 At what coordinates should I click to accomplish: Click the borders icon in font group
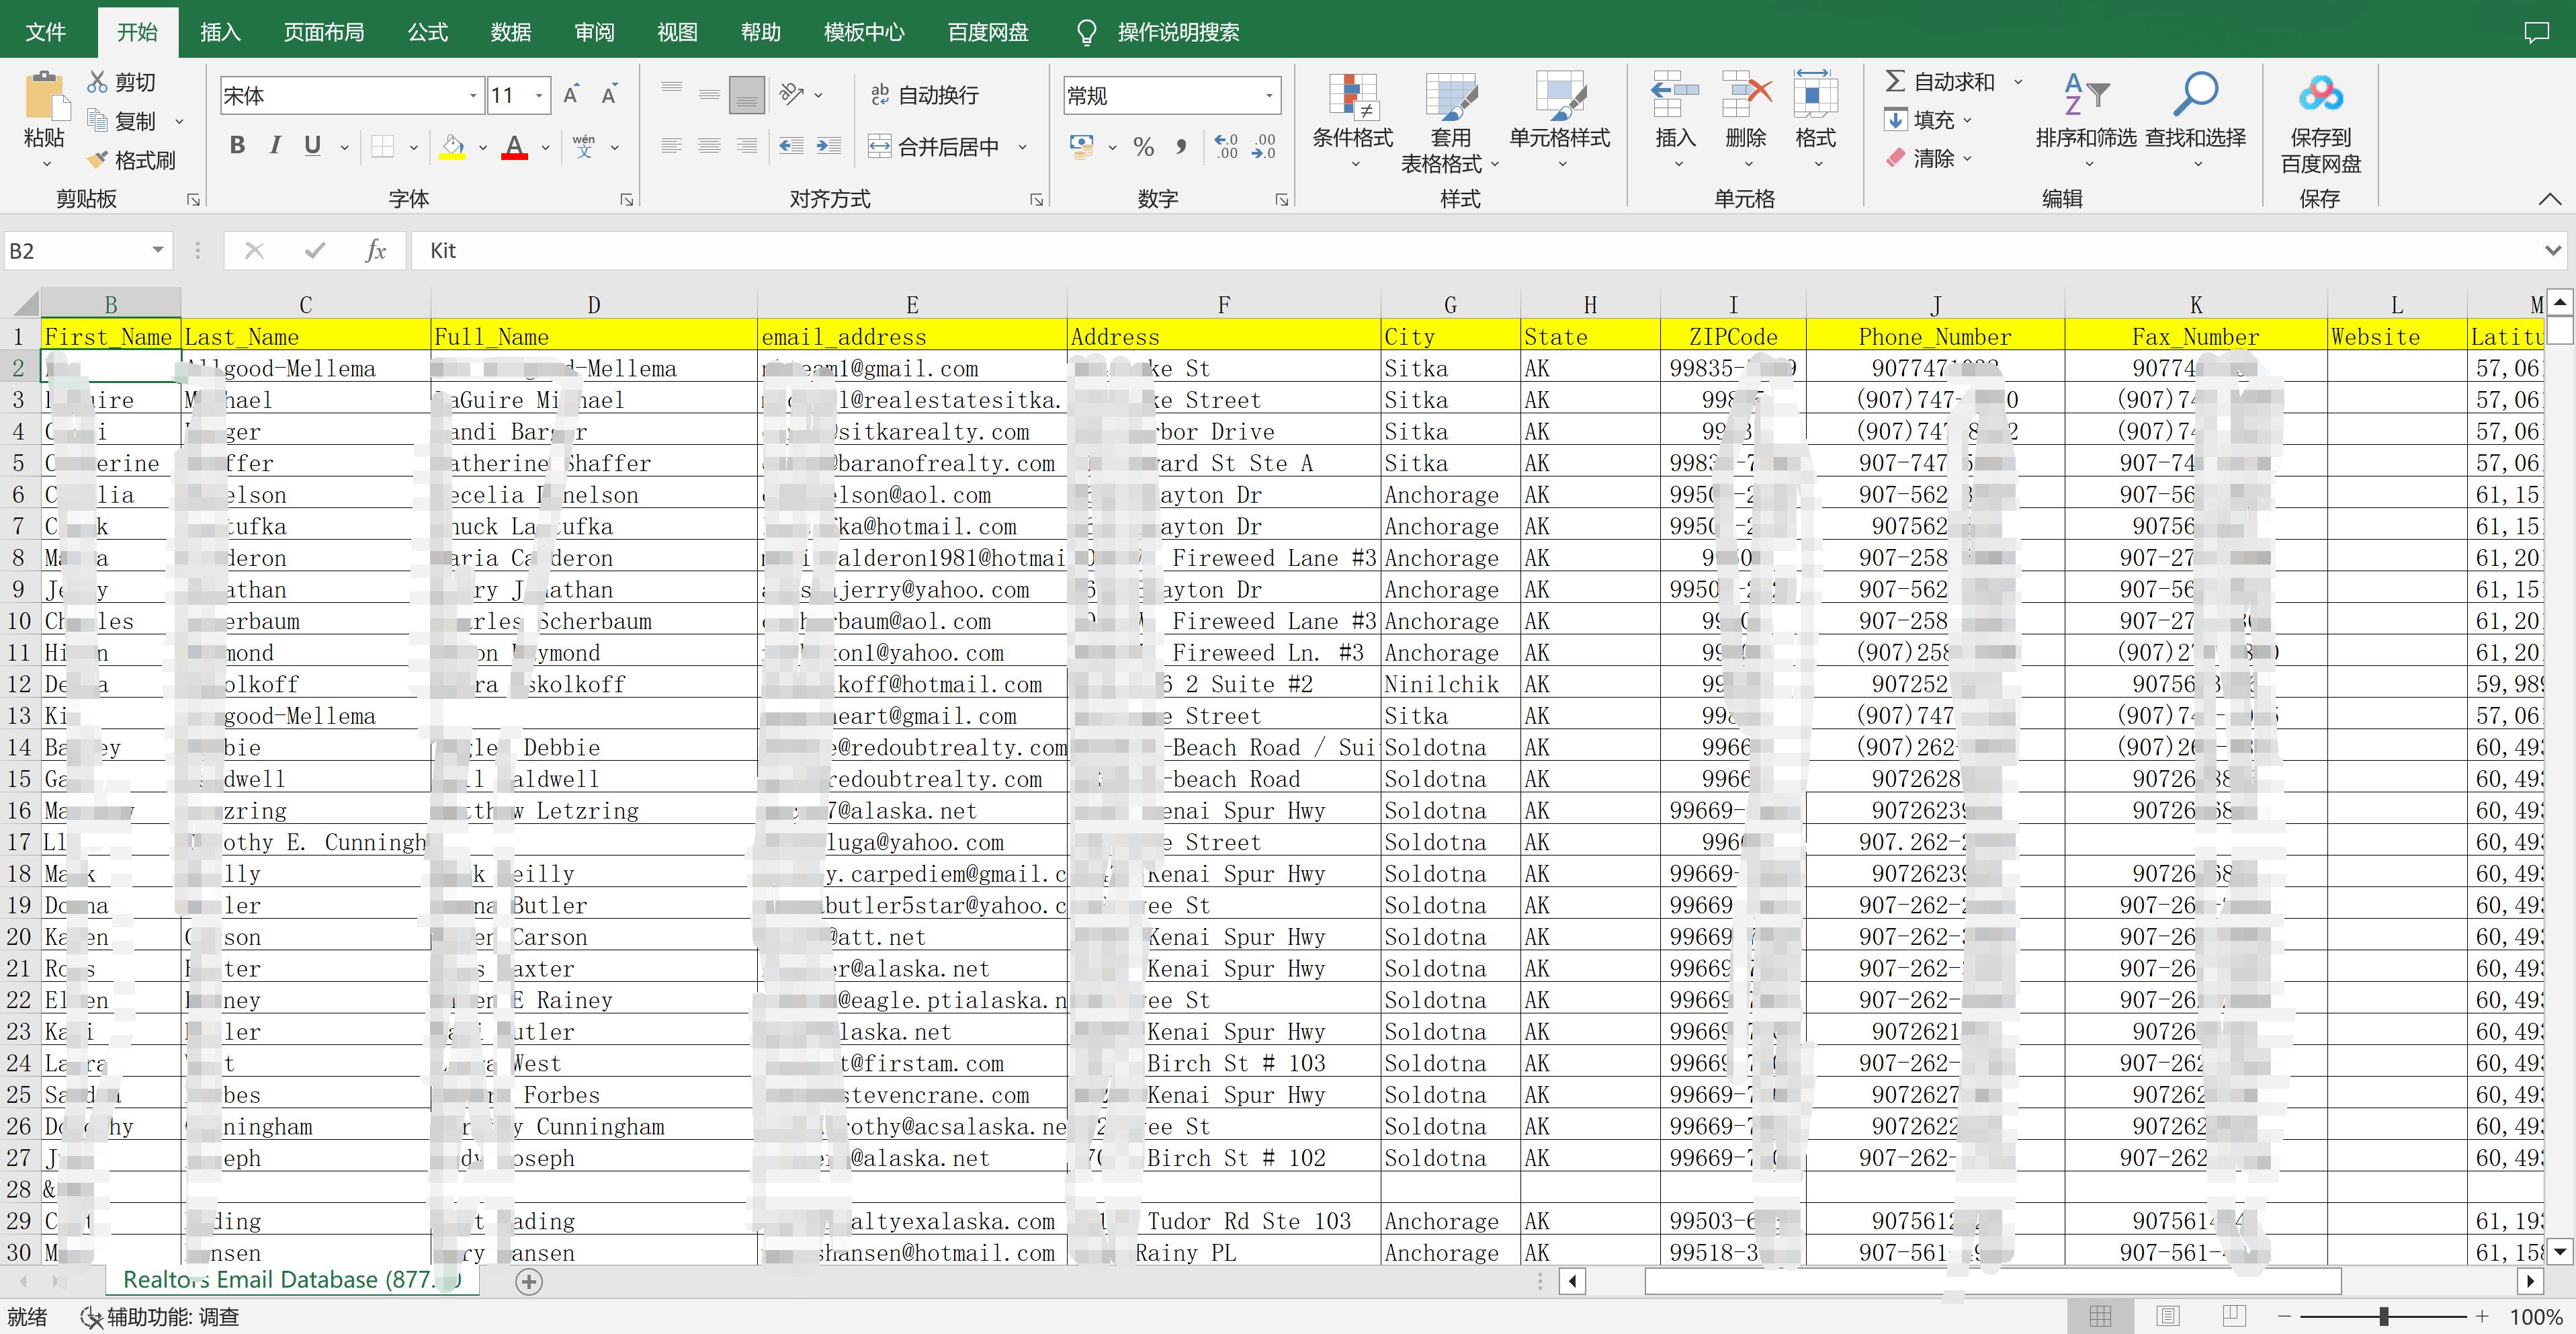click(382, 147)
